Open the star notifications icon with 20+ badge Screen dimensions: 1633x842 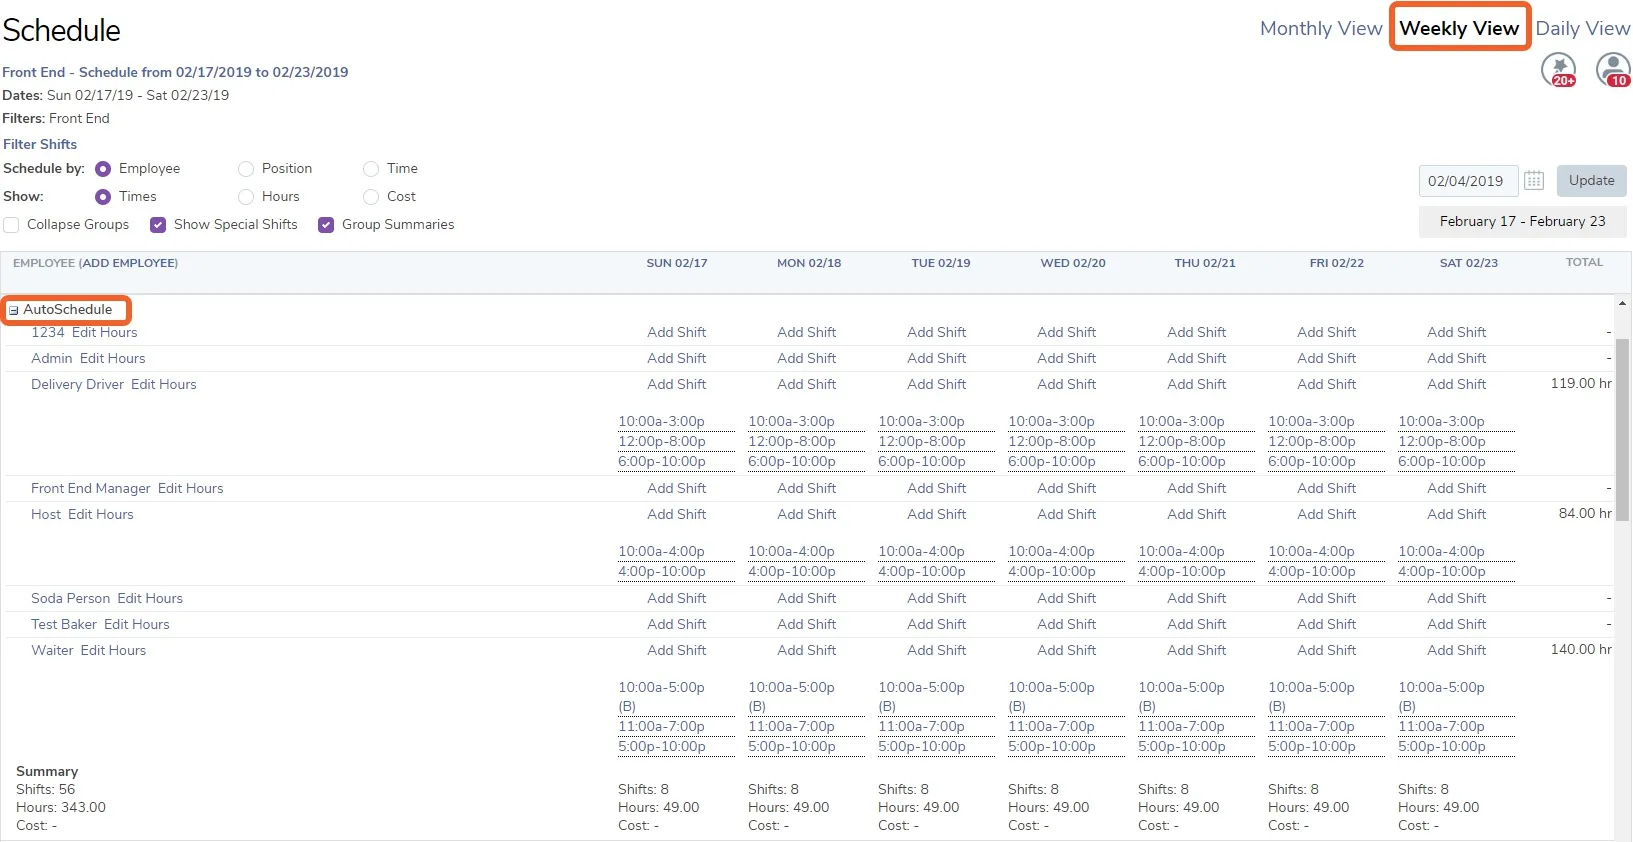[x=1558, y=70]
